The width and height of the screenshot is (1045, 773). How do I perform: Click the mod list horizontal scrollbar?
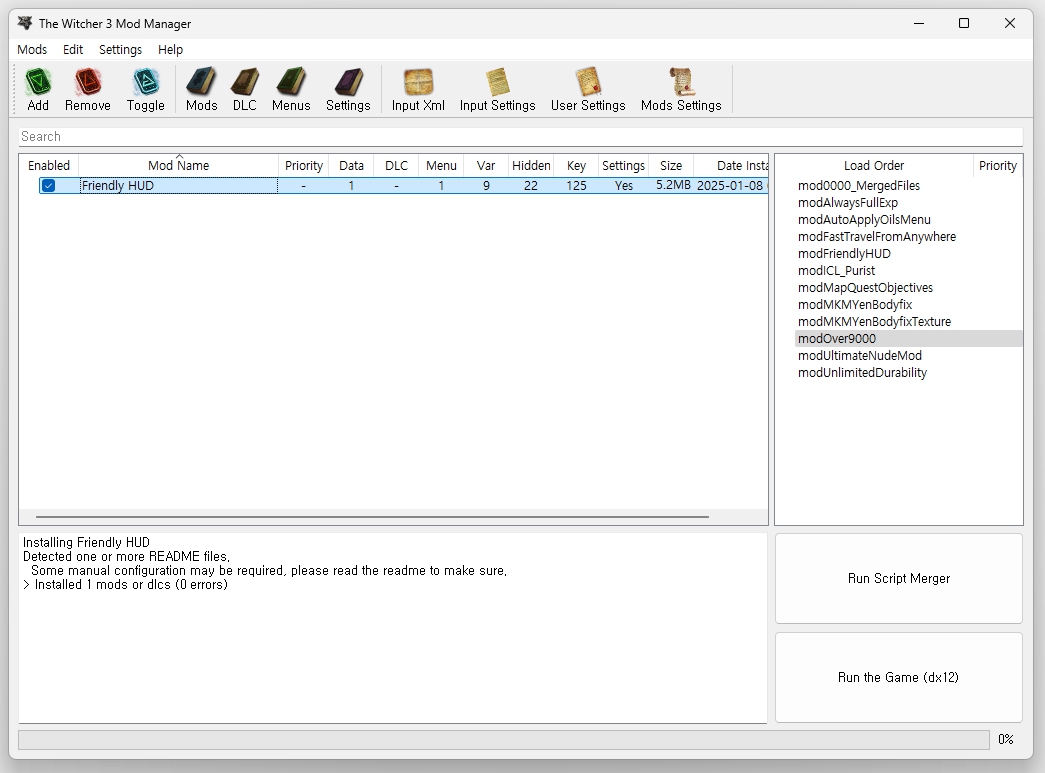tap(372, 517)
